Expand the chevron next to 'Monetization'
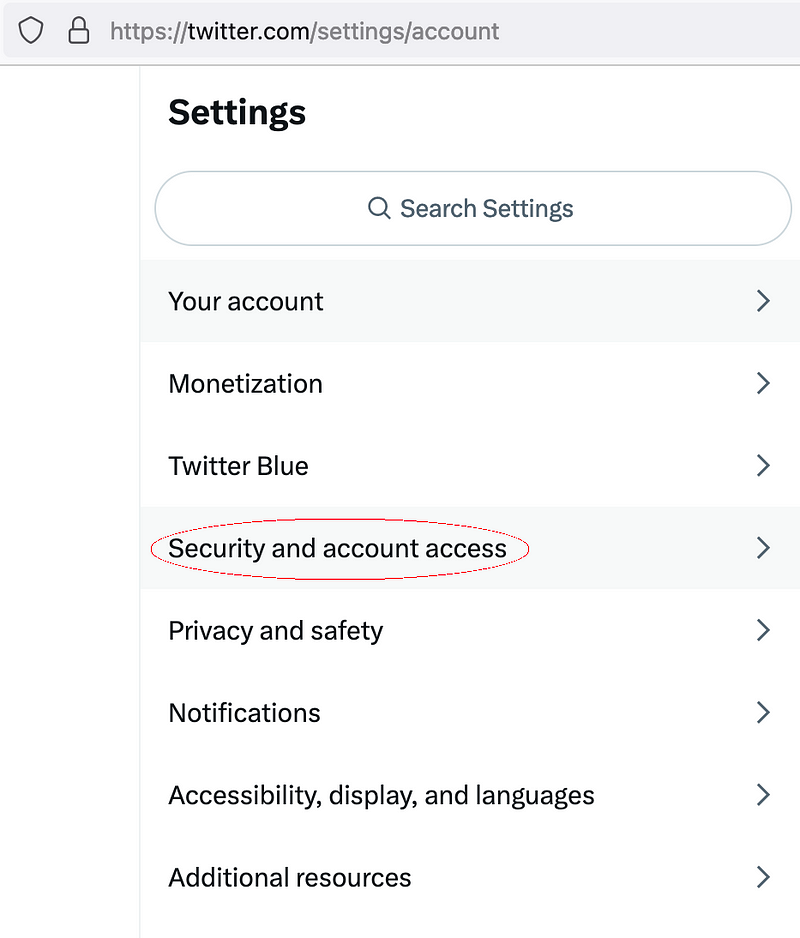The width and height of the screenshot is (800, 938). [x=763, y=383]
